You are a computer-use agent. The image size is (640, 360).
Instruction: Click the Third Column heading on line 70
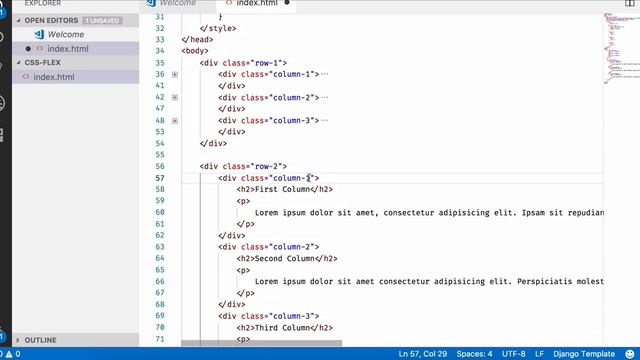pyautogui.click(x=284, y=327)
